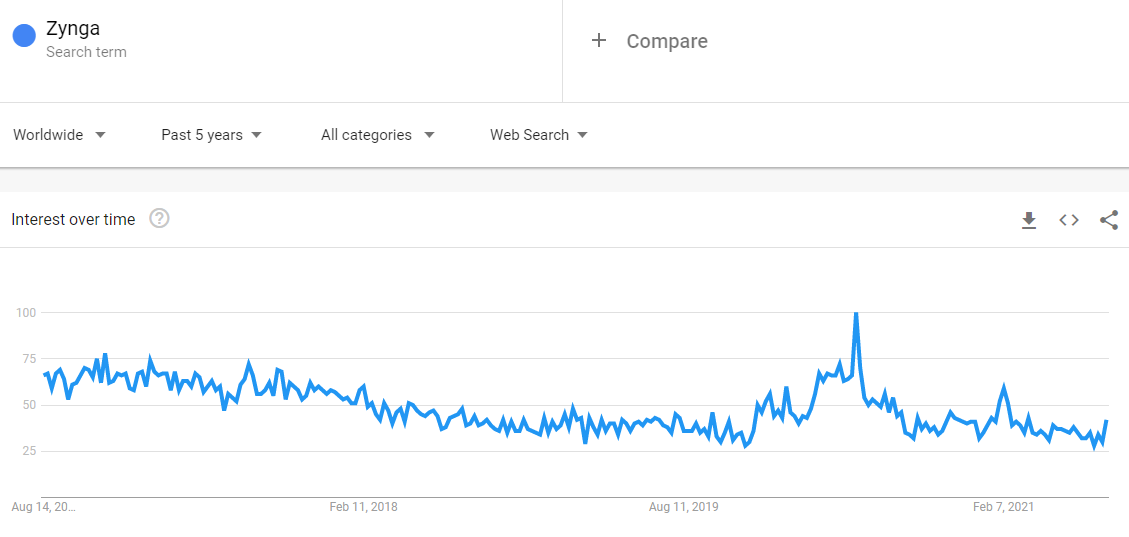Expand the All categories dropdown

[377, 135]
